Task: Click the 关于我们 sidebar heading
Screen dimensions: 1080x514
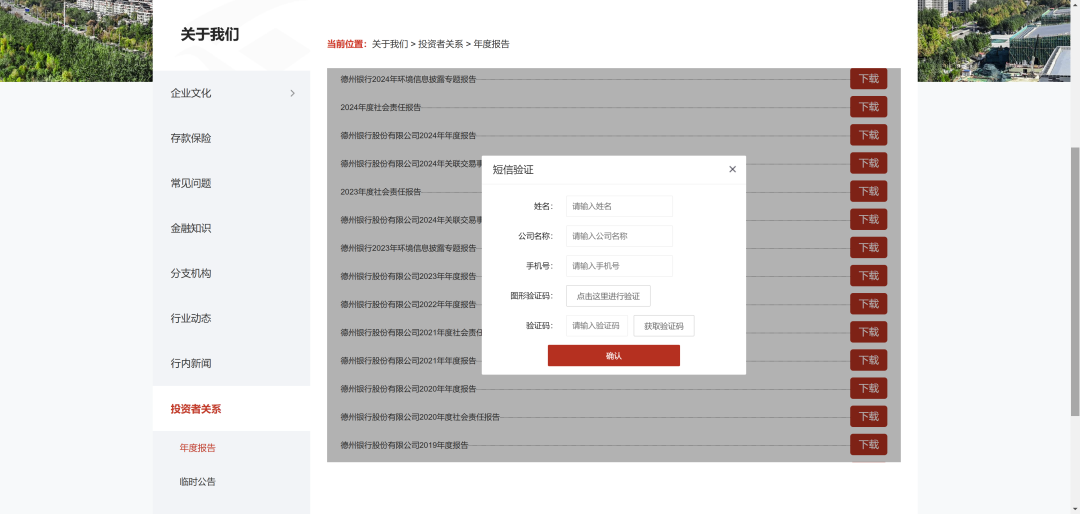Action: tap(209, 34)
